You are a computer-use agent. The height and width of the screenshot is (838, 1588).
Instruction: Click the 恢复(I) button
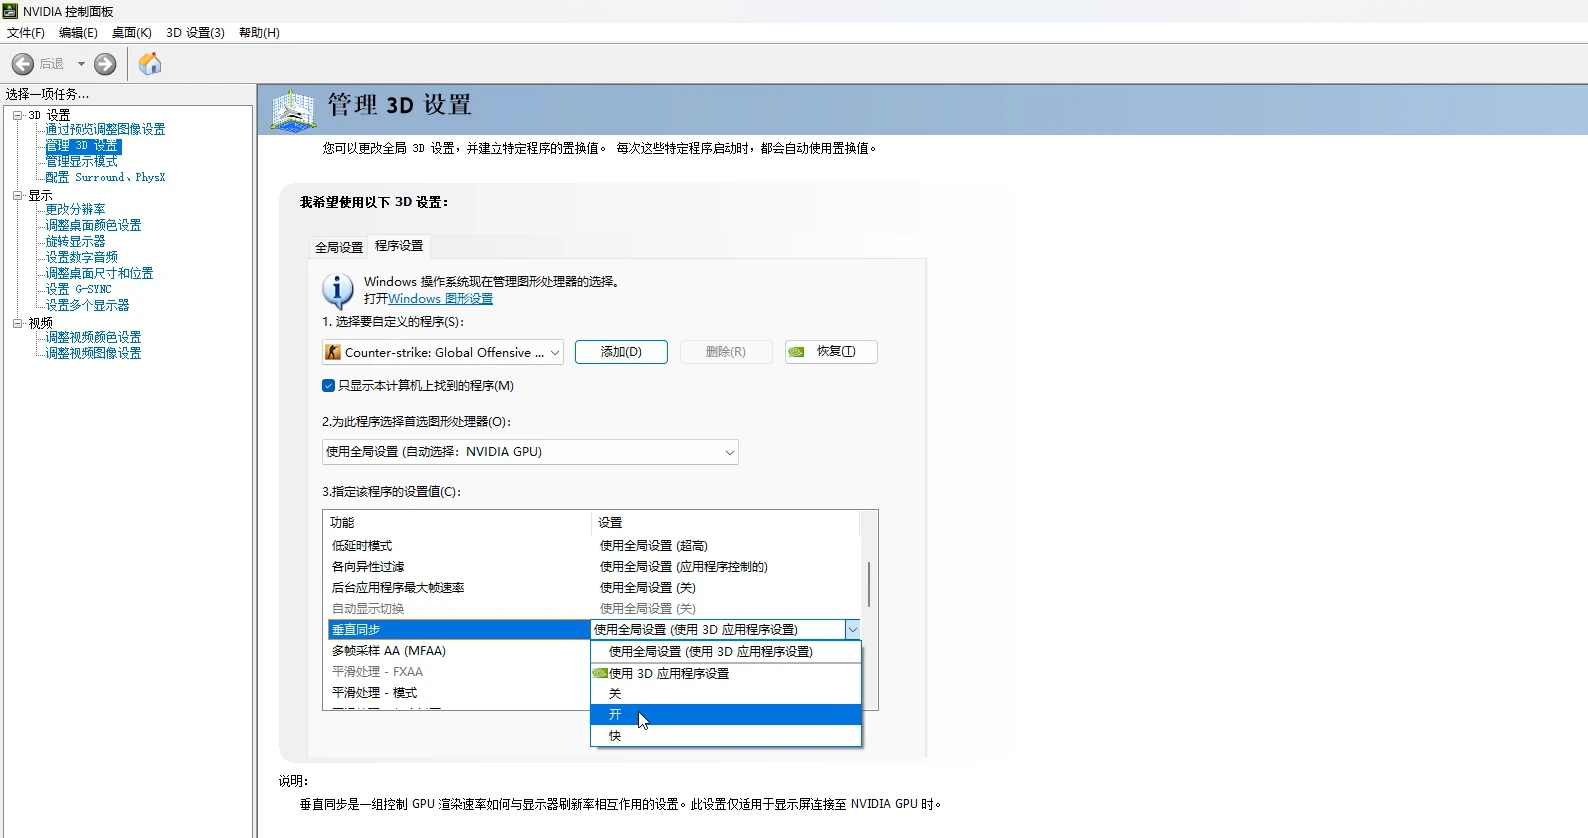(x=831, y=352)
